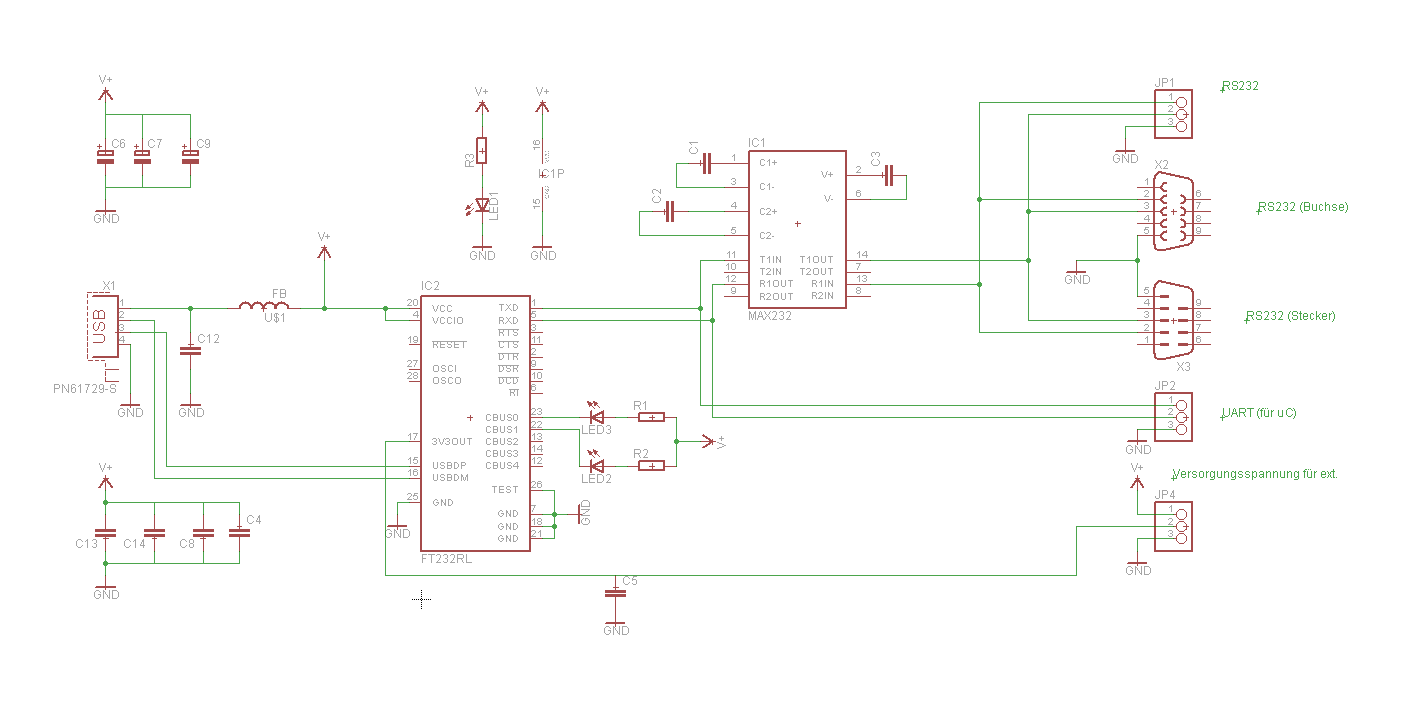Image resolution: width=1410 pixels, height=708 pixels.
Task: Click the IC1 reference designator
Action: click(757, 142)
